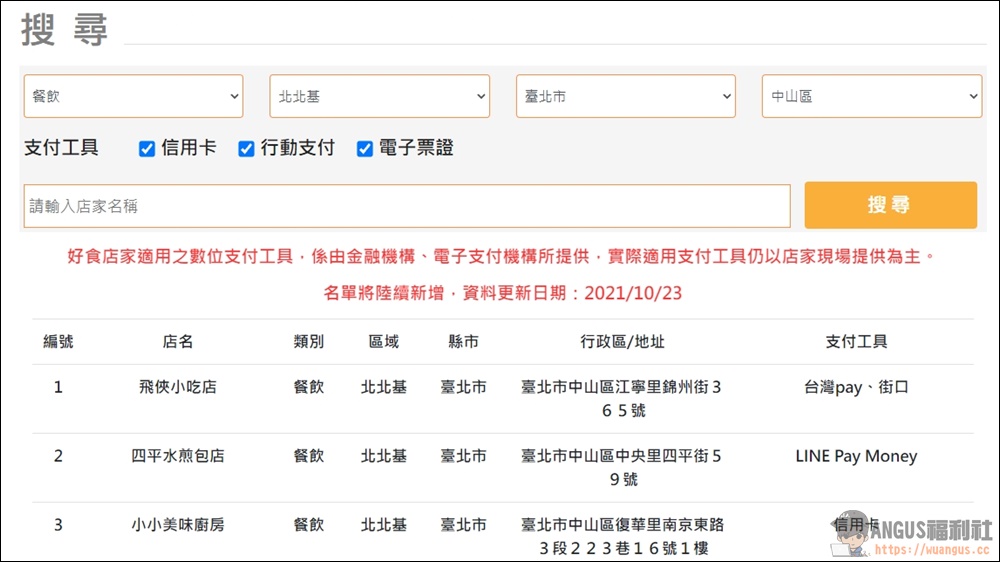This screenshot has height=562, width=1000.
Task: Focus the store name input field
Action: pos(407,206)
